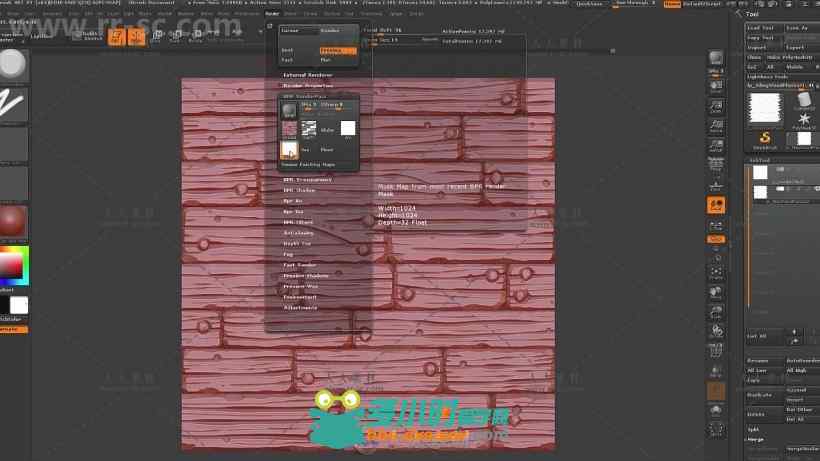Open the Render menu in menu bar

272,14
